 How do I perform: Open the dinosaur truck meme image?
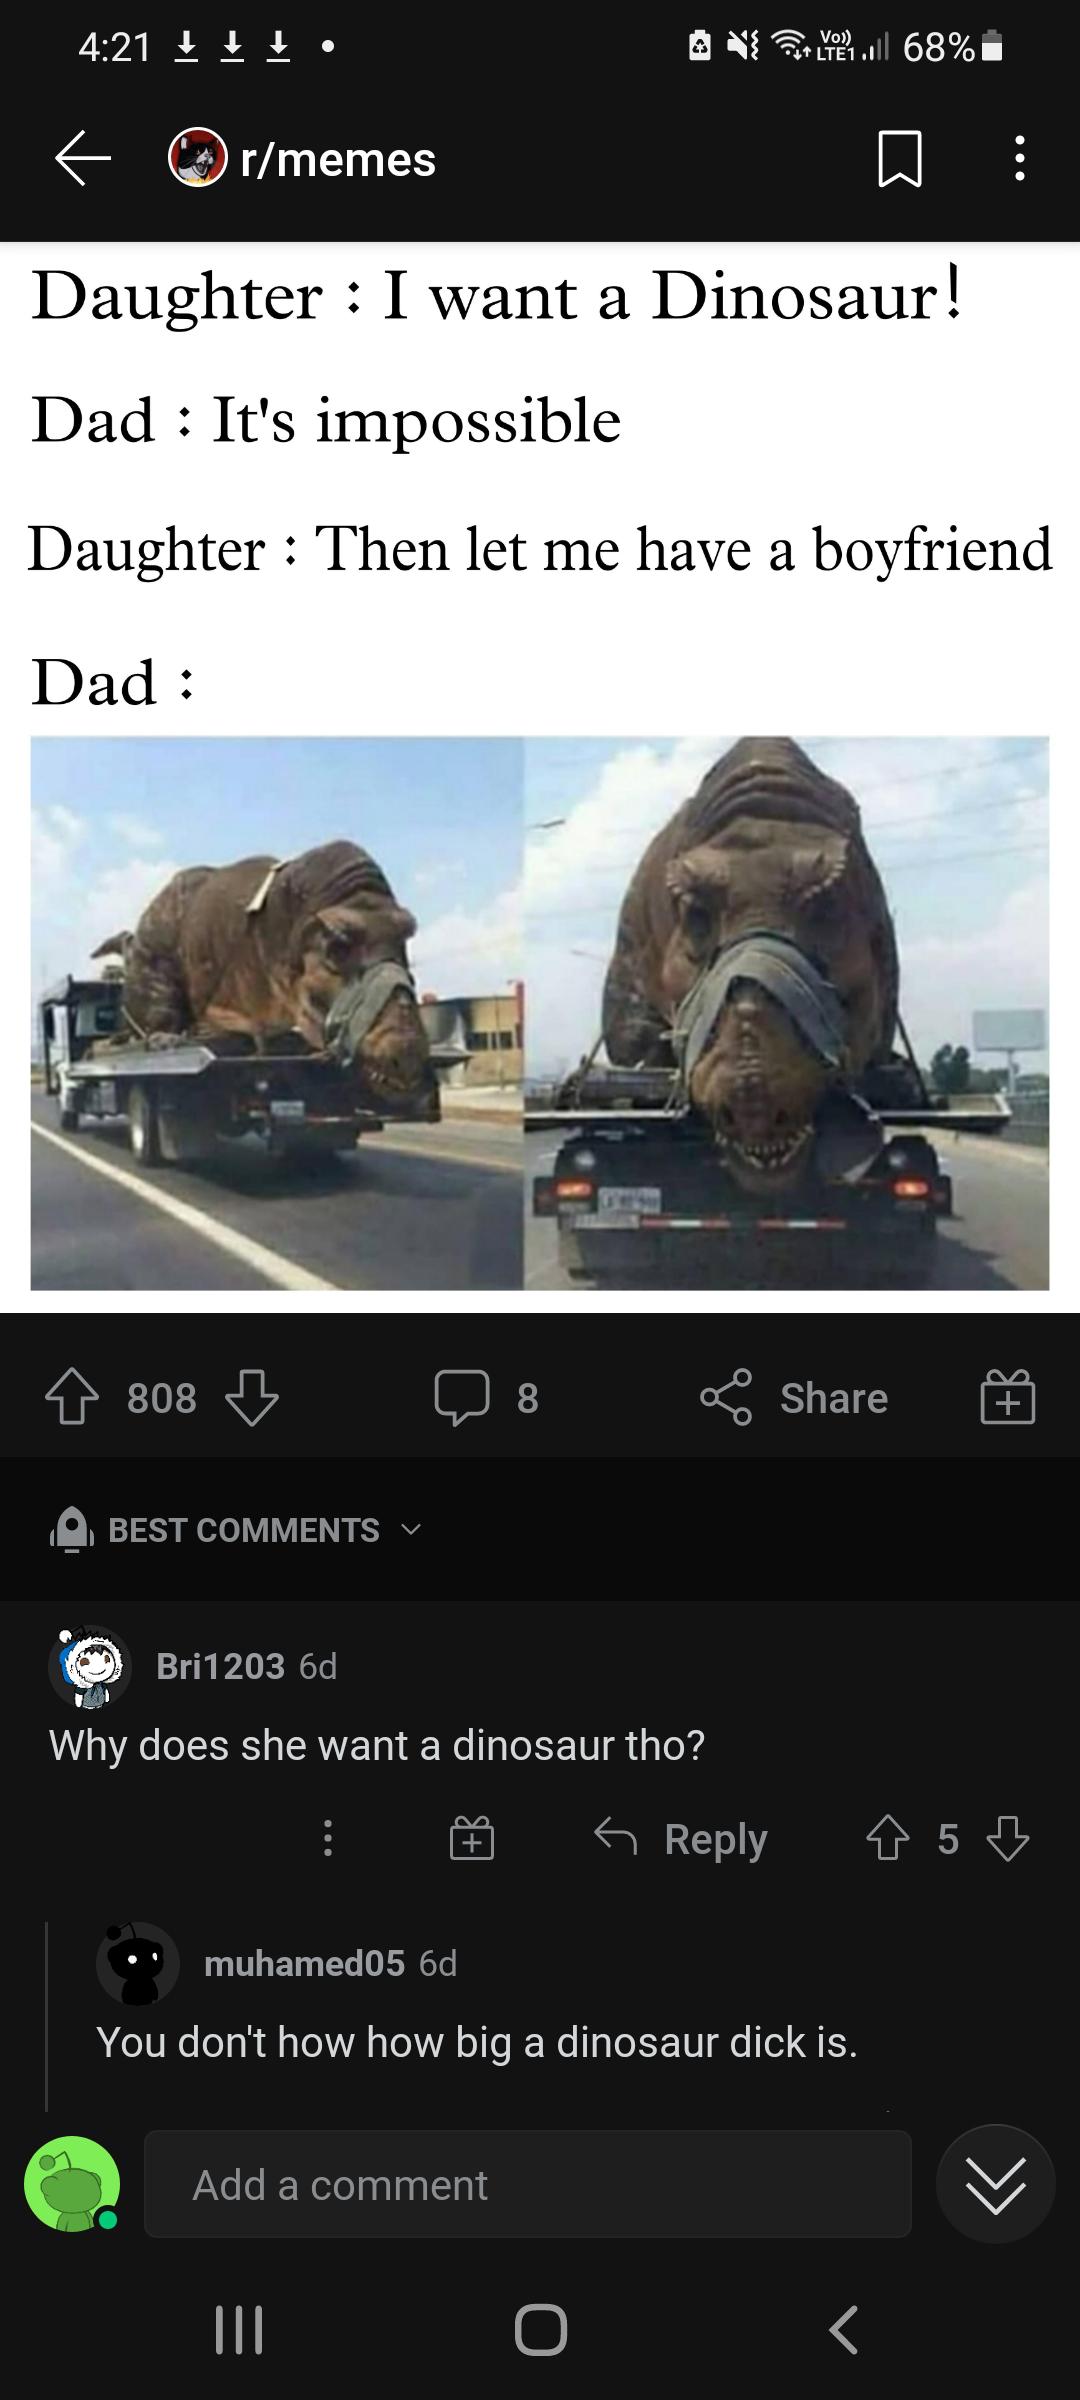click(540, 1013)
